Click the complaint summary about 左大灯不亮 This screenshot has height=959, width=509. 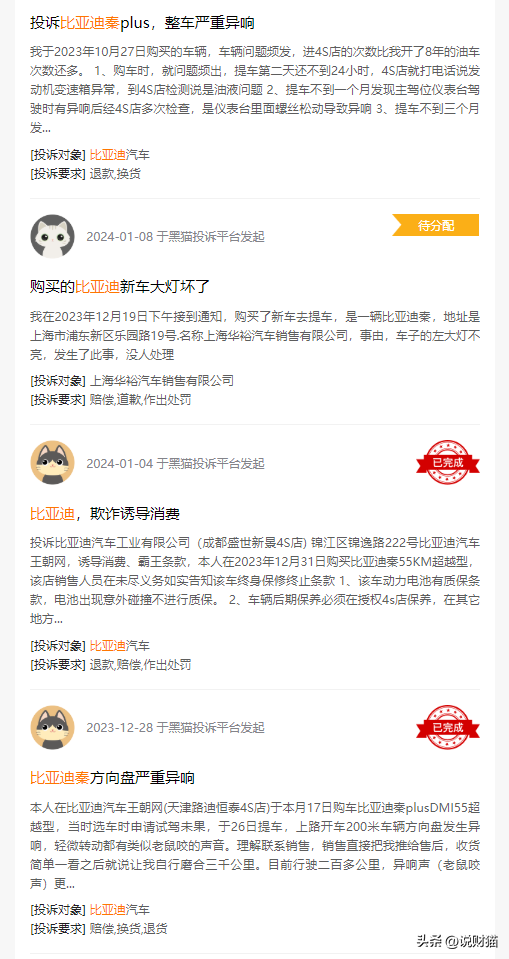(x=255, y=336)
